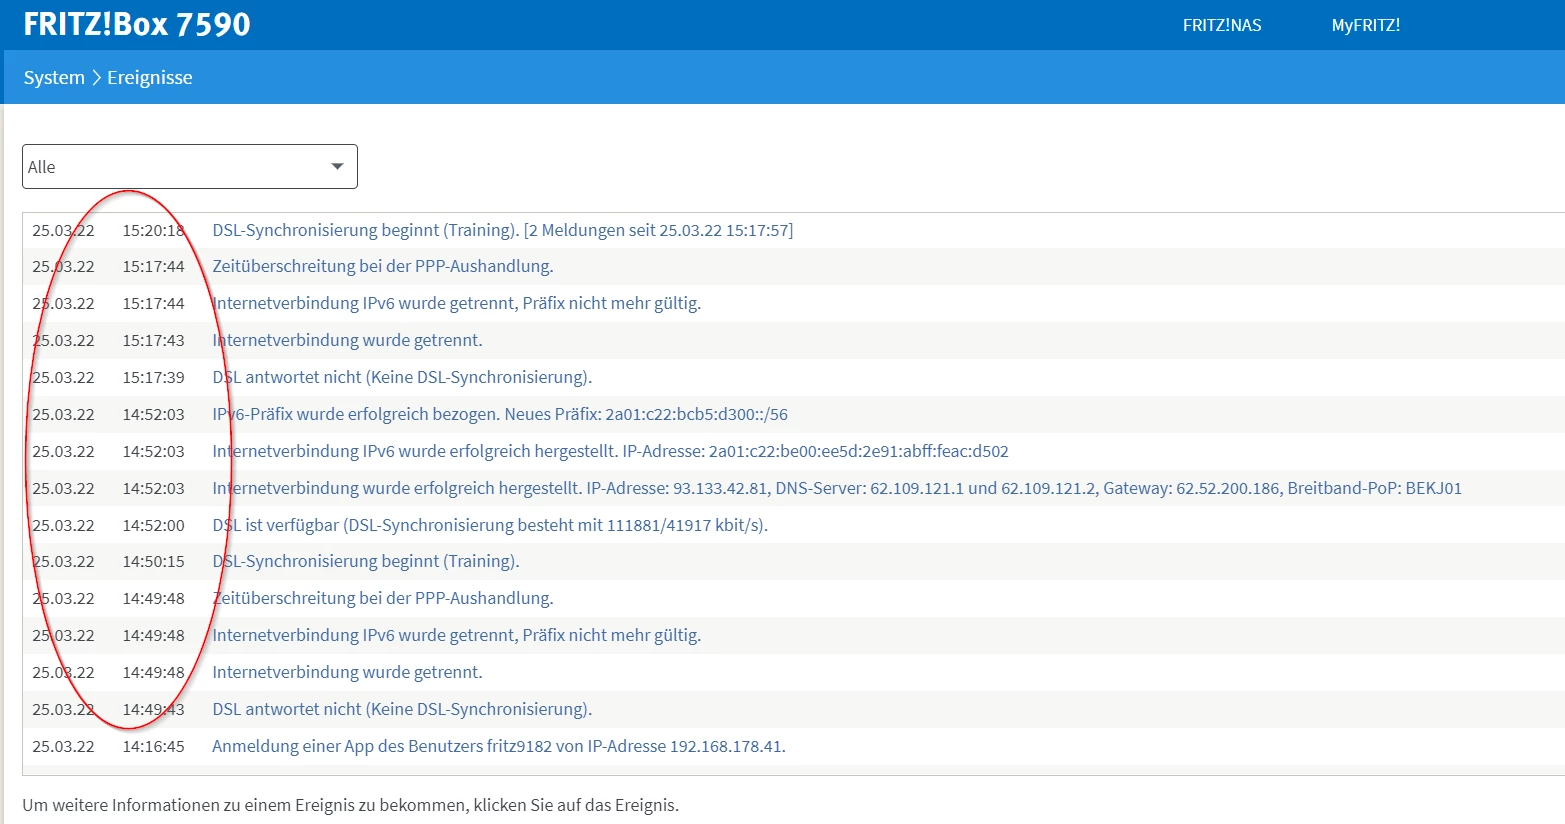The image size is (1565, 824).
Task: Select the Ereignisse breadcrumb entry
Action: [x=150, y=78]
